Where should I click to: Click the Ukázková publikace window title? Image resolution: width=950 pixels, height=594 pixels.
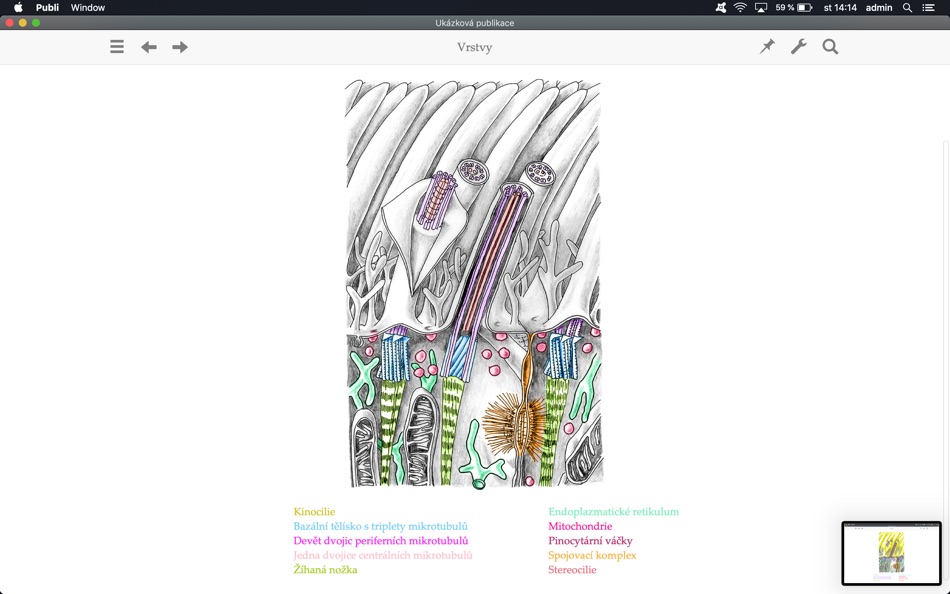pos(474,23)
